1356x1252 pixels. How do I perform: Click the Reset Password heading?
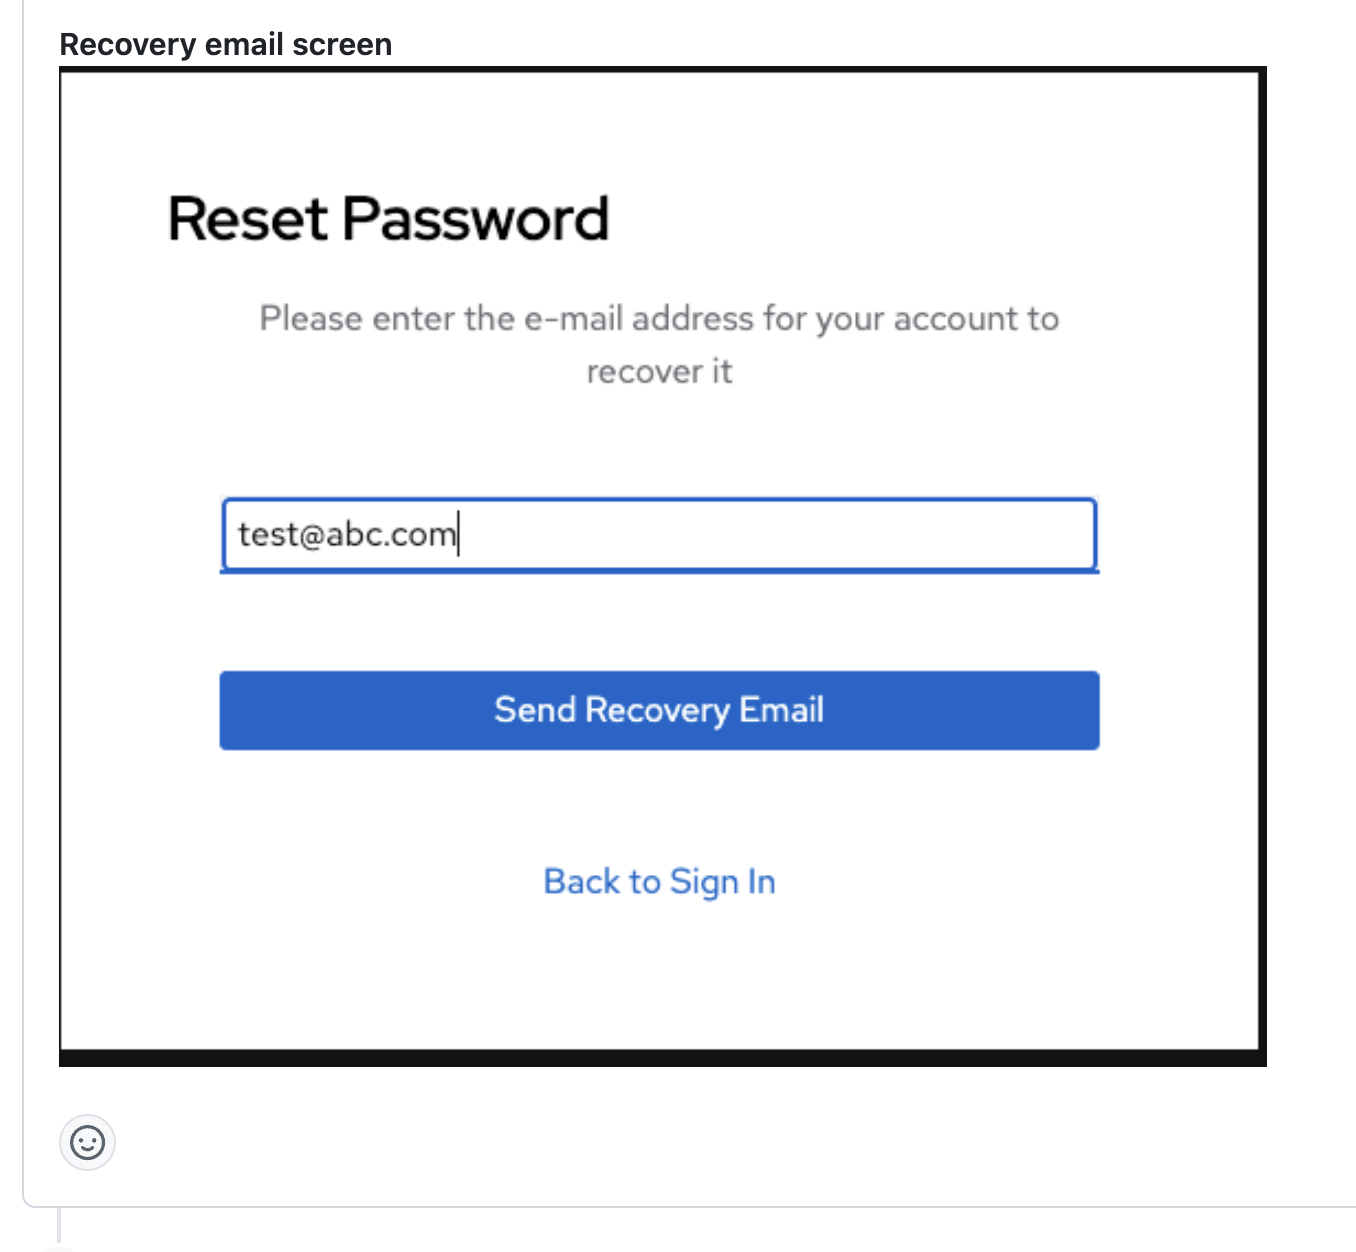click(388, 219)
